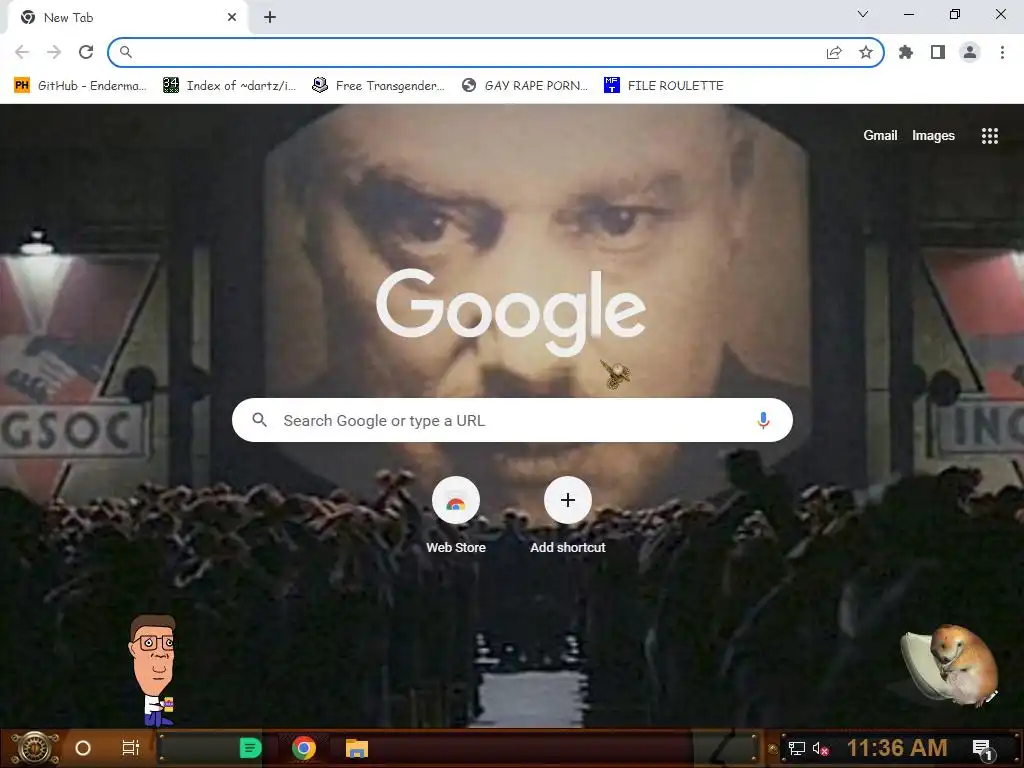Open Task View on the taskbar
Viewport: 1024px width, 768px height.
(131, 748)
